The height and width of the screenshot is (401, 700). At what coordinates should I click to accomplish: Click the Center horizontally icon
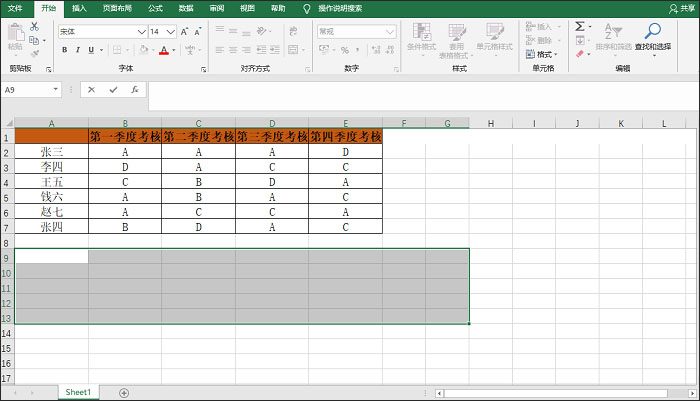(x=233, y=50)
